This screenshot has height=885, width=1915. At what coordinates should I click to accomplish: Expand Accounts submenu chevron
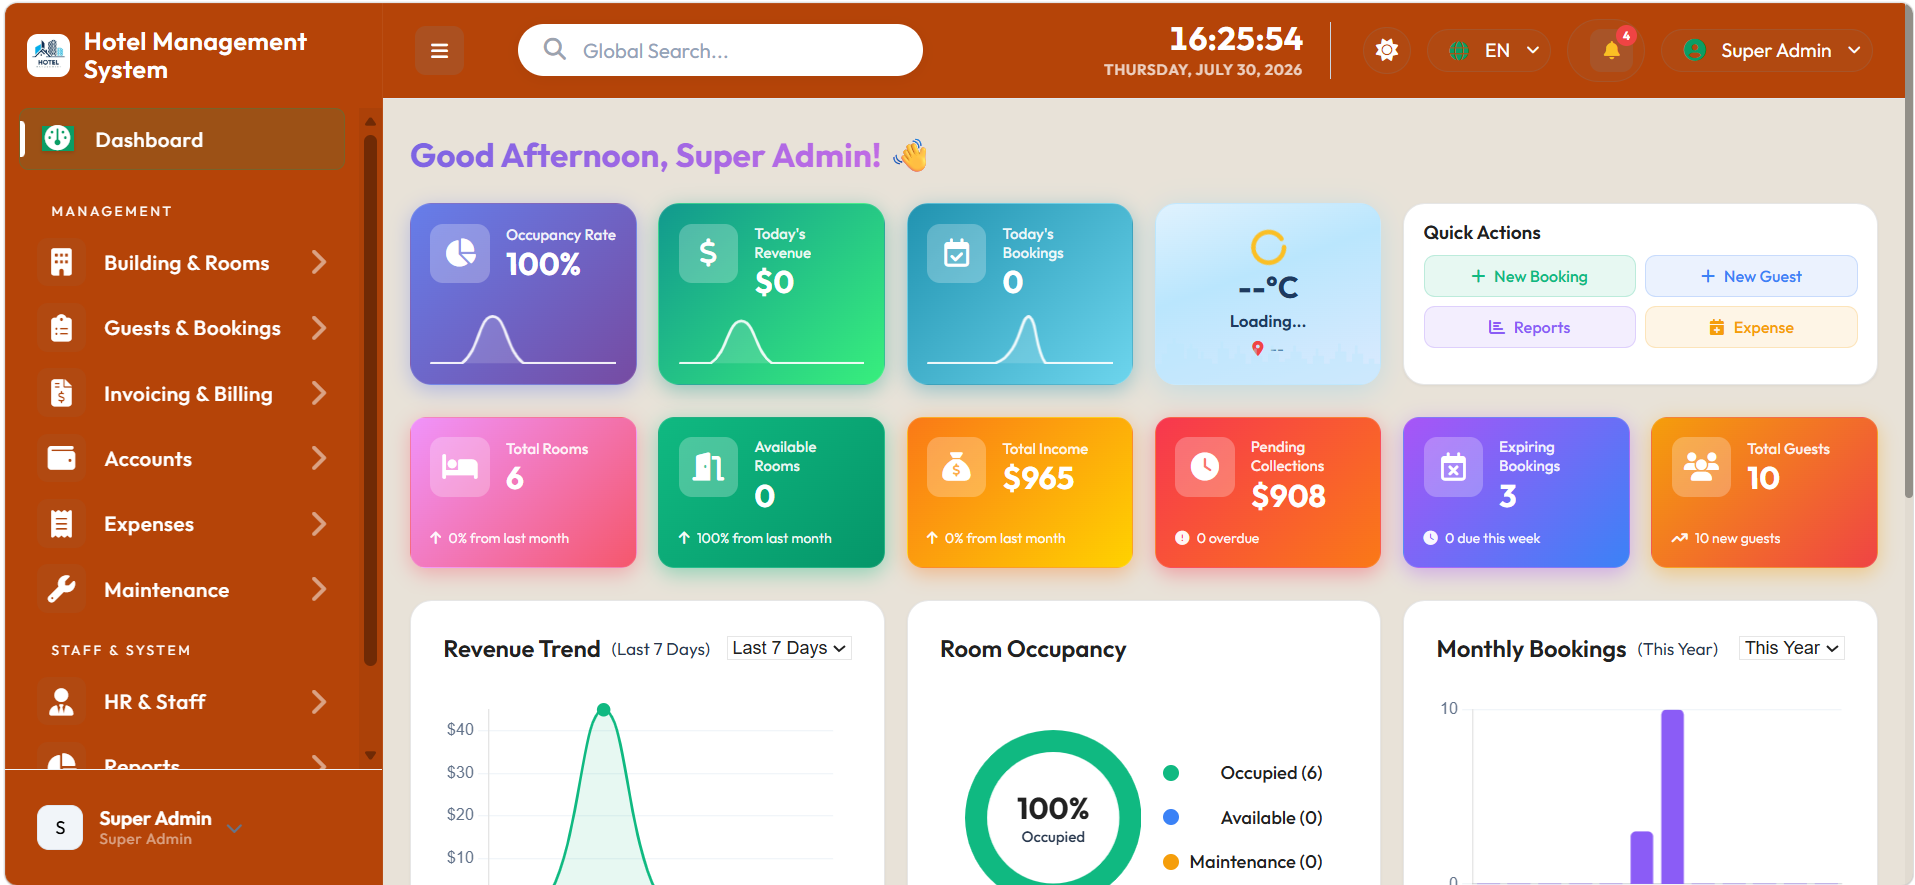[x=319, y=458]
